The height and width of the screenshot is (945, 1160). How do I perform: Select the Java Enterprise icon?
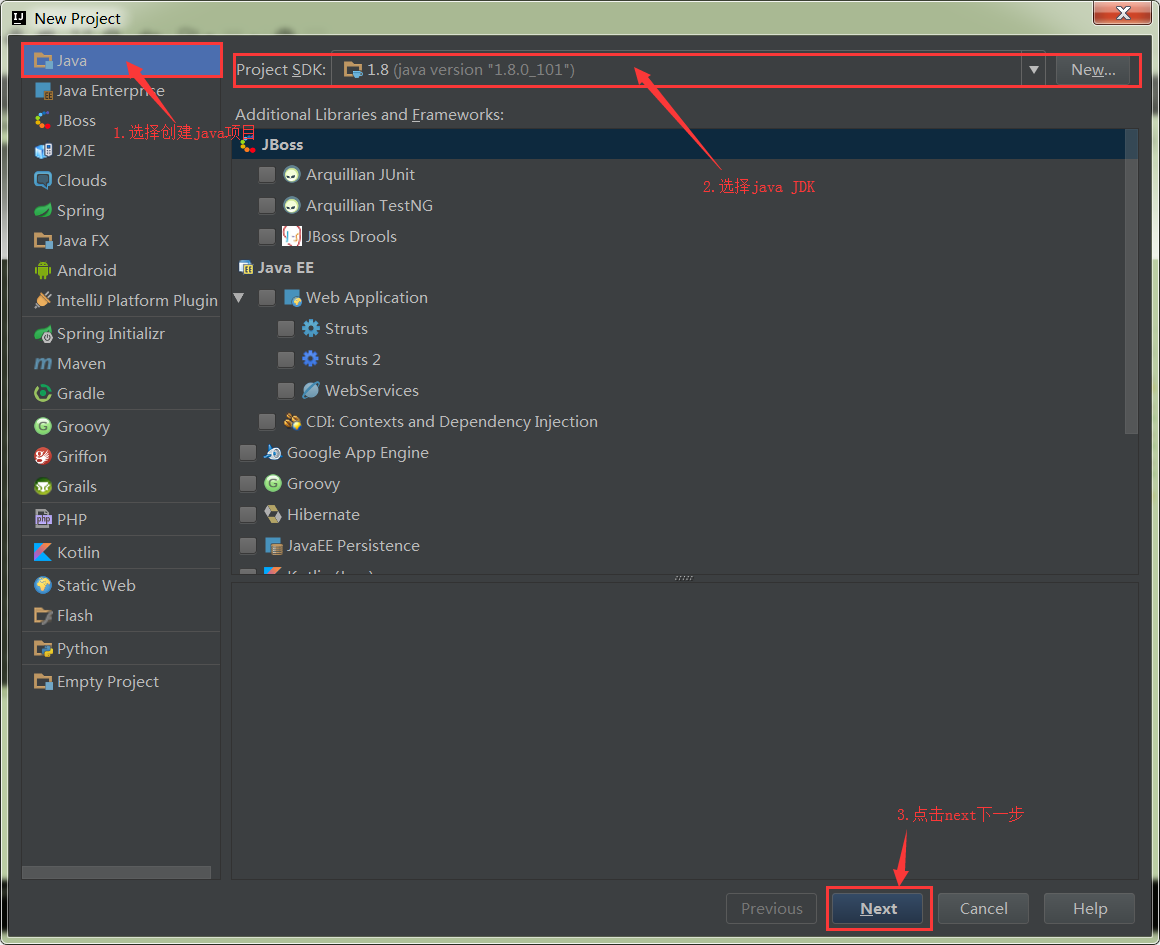43,91
